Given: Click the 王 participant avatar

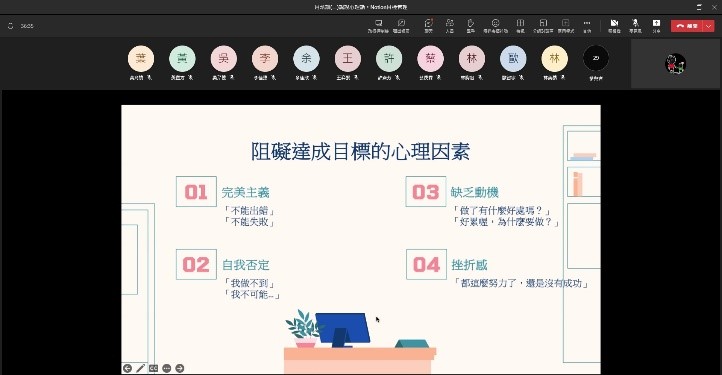Looking at the screenshot, I should (x=348, y=59).
